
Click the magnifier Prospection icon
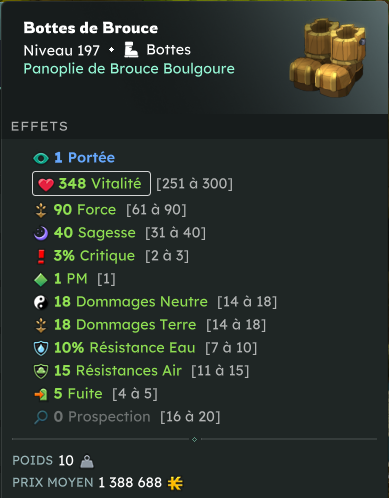click(x=41, y=417)
